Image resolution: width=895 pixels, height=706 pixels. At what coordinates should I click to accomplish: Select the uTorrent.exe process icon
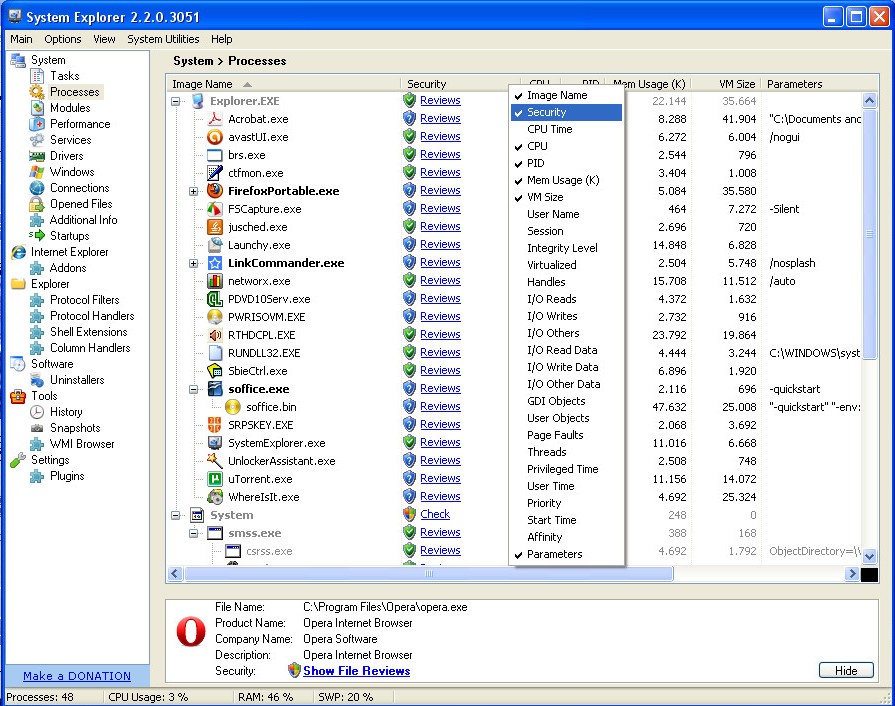214,479
